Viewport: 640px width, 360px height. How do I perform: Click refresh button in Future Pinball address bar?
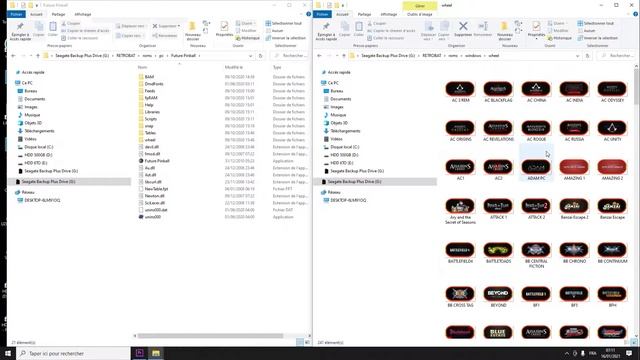pyautogui.click(x=260, y=56)
